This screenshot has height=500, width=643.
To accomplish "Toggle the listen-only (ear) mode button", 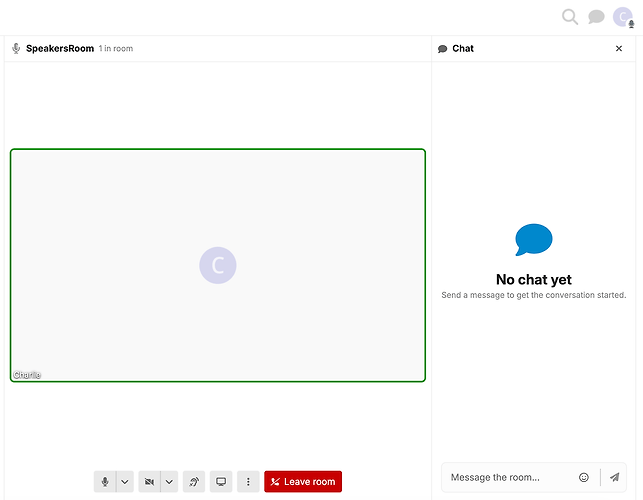I will click(x=194, y=482).
